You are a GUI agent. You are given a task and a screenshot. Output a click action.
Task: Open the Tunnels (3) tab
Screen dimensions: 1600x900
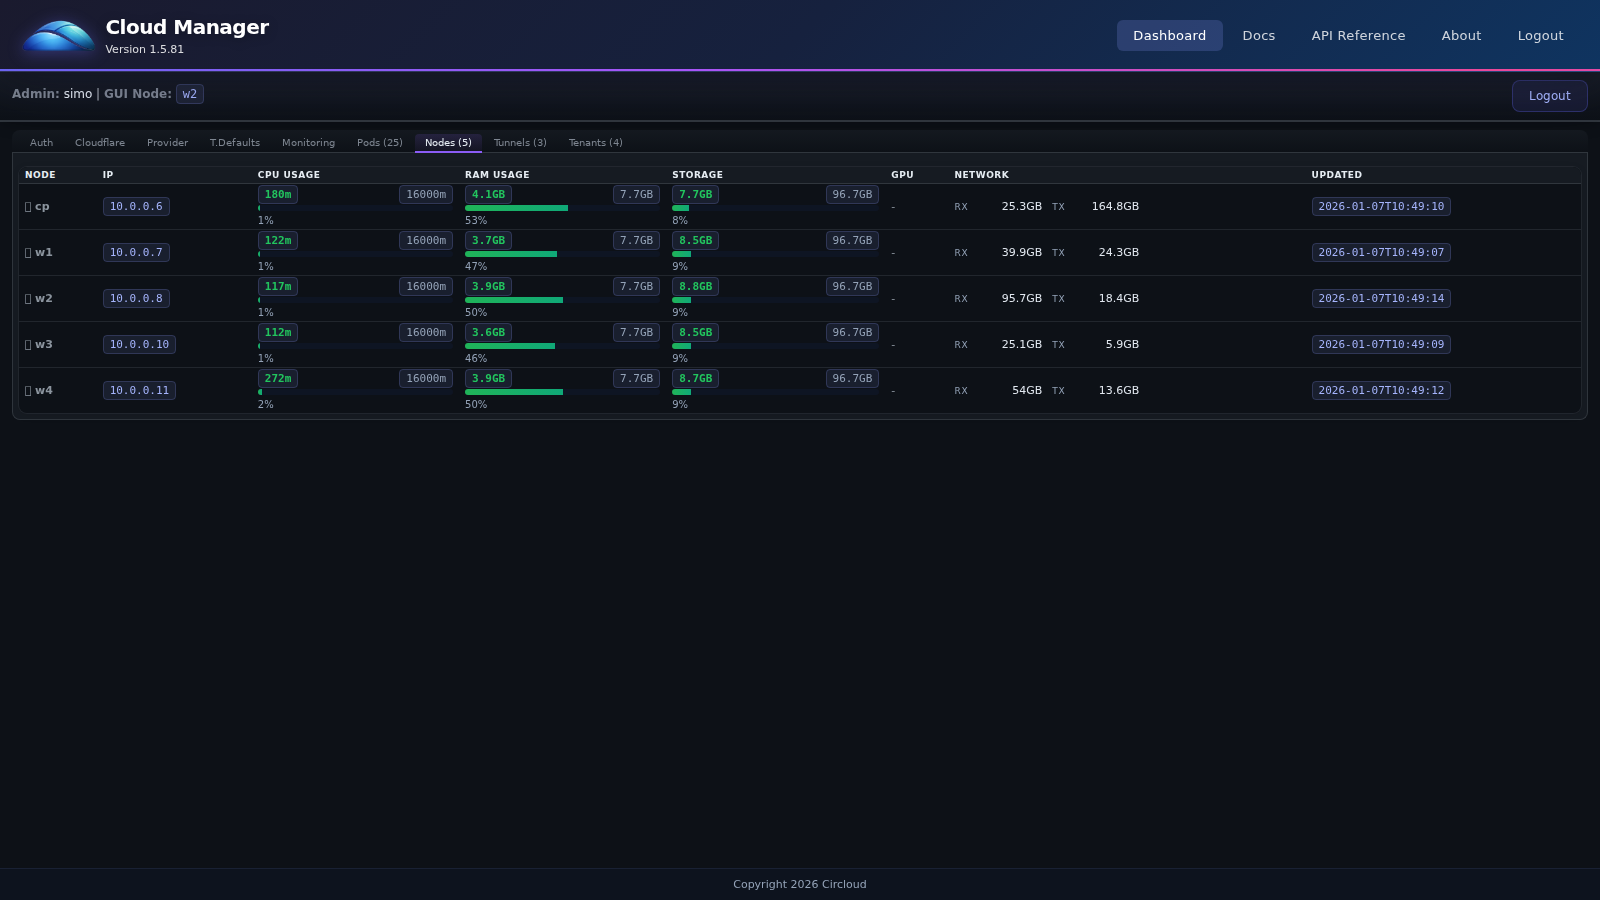pyautogui.click(x=520, y=142)
